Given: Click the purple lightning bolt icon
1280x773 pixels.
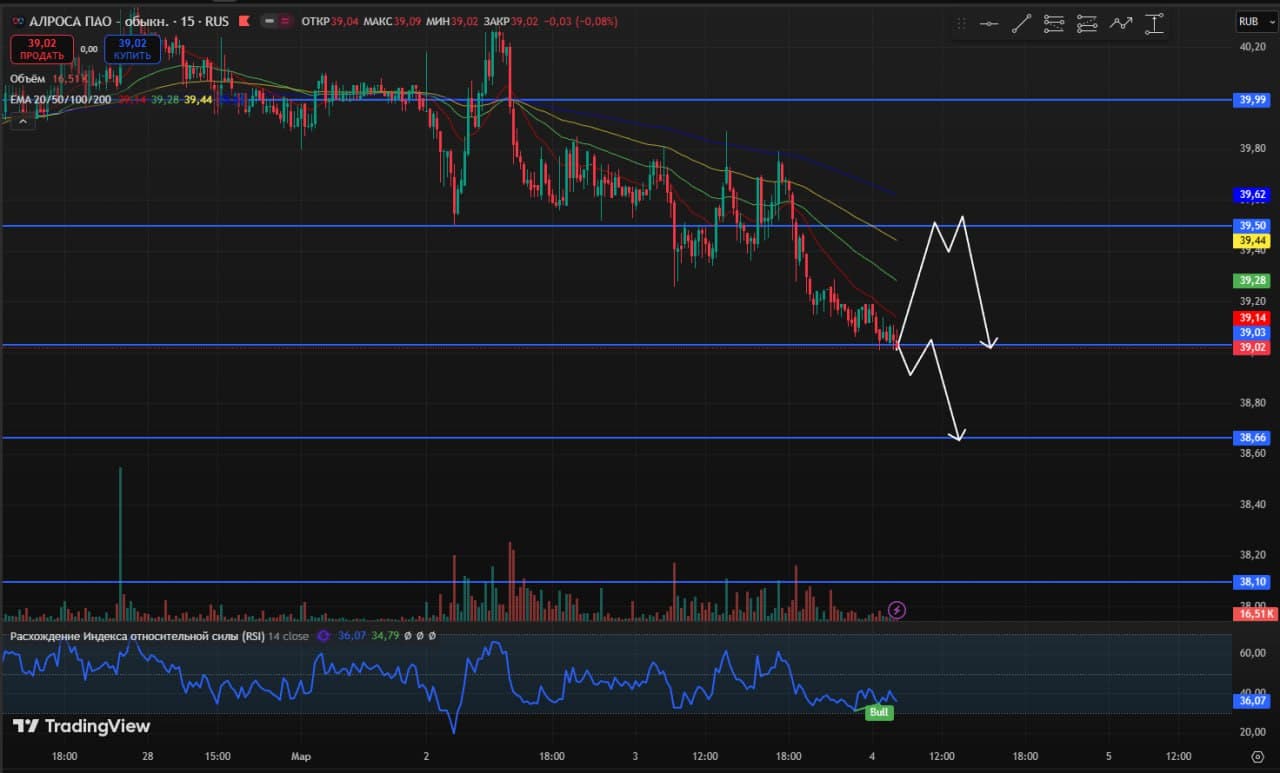Looking at the screenshot, I should 897,610.
